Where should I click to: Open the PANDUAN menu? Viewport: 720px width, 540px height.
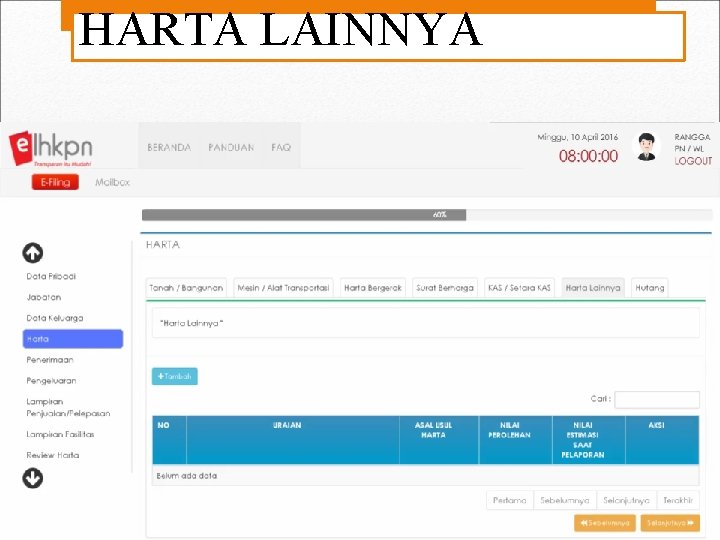point(231,147)
